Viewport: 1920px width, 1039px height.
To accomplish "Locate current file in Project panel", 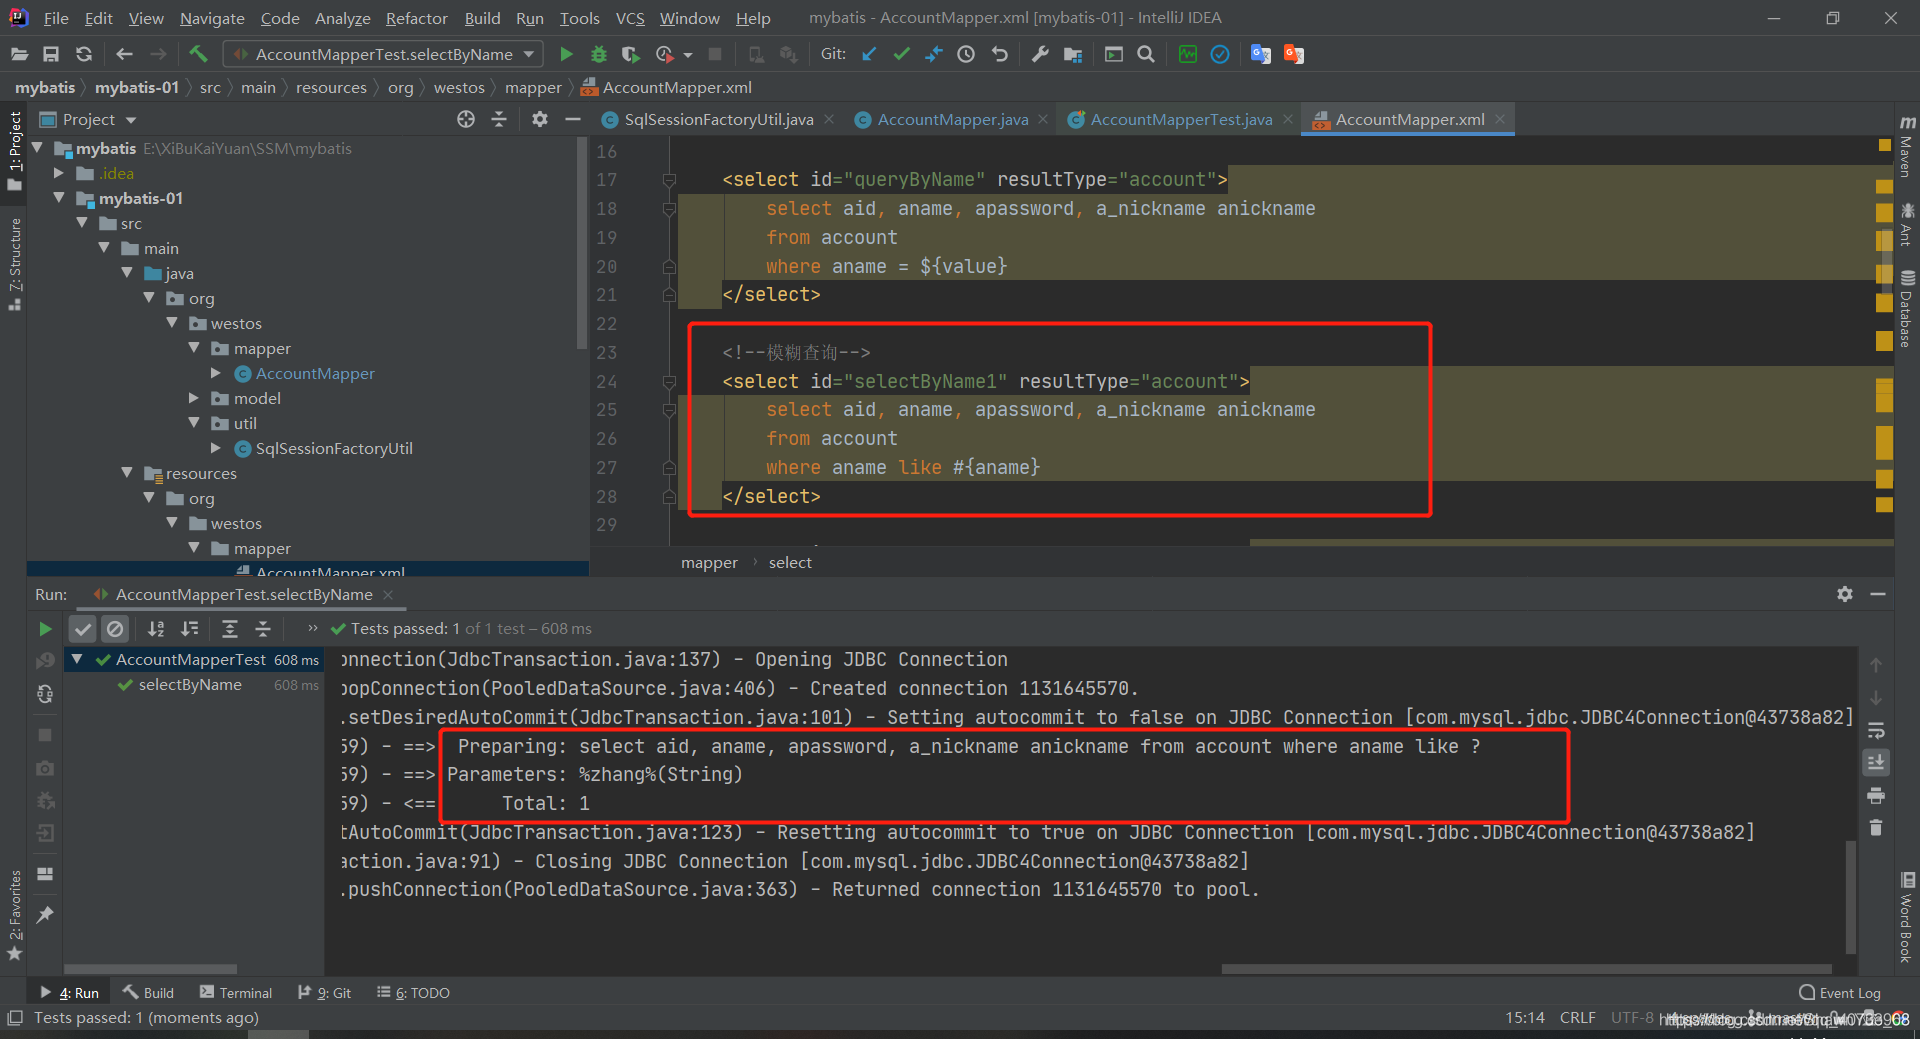I will (x=466, y=119).
